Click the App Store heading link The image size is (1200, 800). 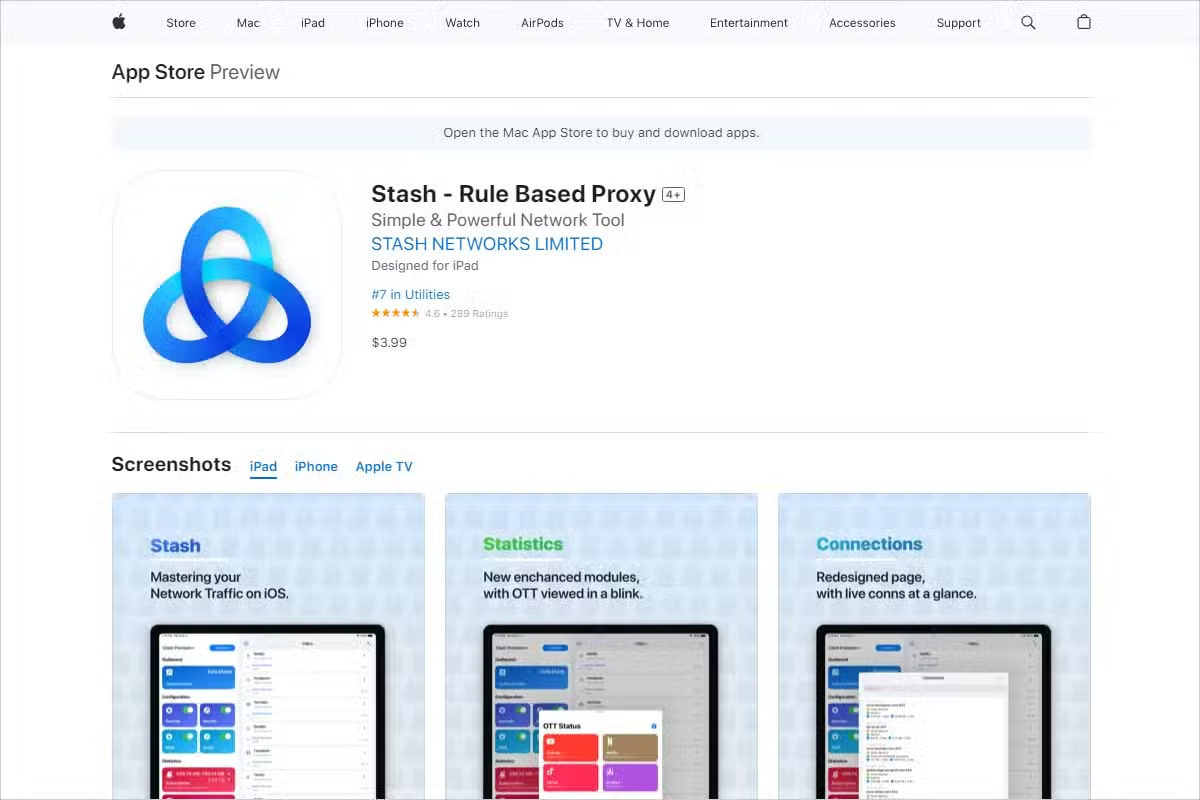coord(158,72)
